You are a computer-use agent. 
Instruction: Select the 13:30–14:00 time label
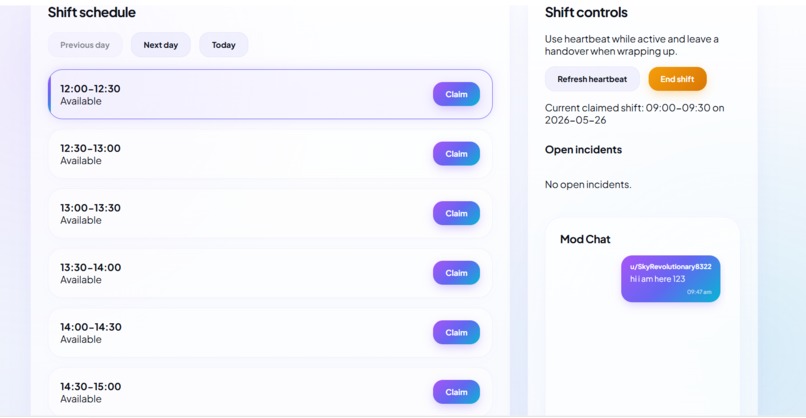tap(90, 267)
